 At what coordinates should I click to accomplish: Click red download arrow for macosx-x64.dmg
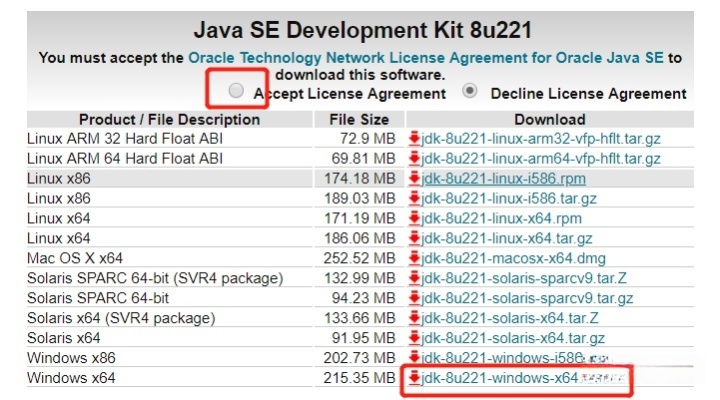[414, 258]
